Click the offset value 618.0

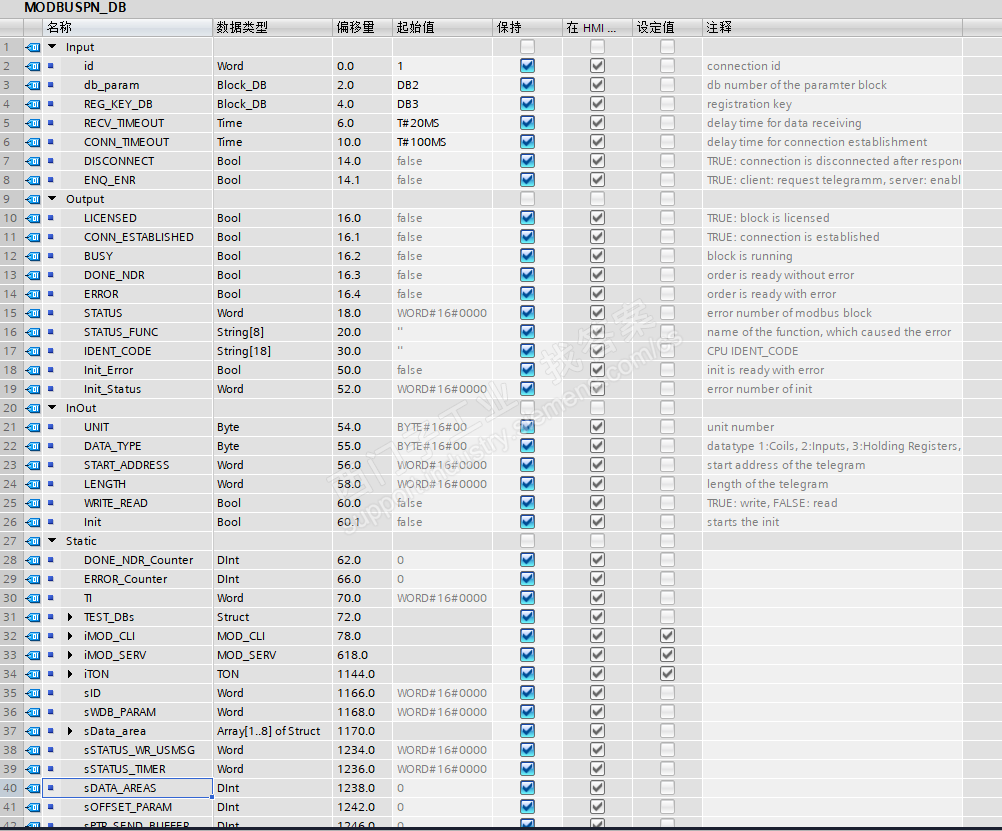[x=352, y=655]
